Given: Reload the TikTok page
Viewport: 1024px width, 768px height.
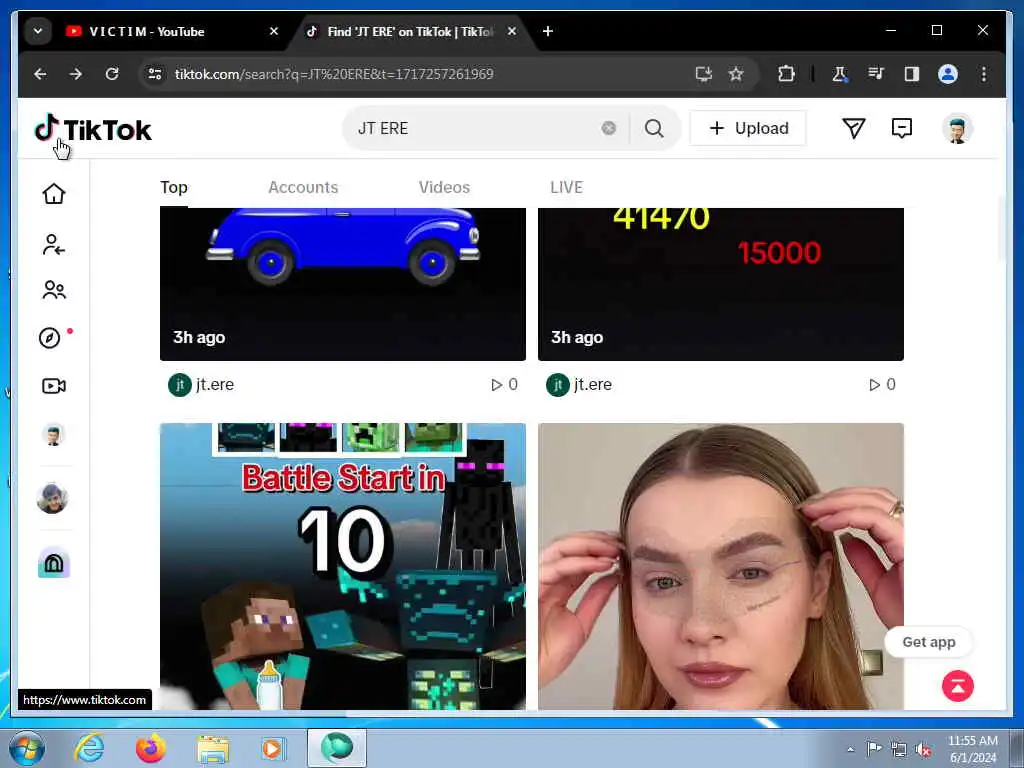Looking at the screenshot, I should click(x=112, y=74).
